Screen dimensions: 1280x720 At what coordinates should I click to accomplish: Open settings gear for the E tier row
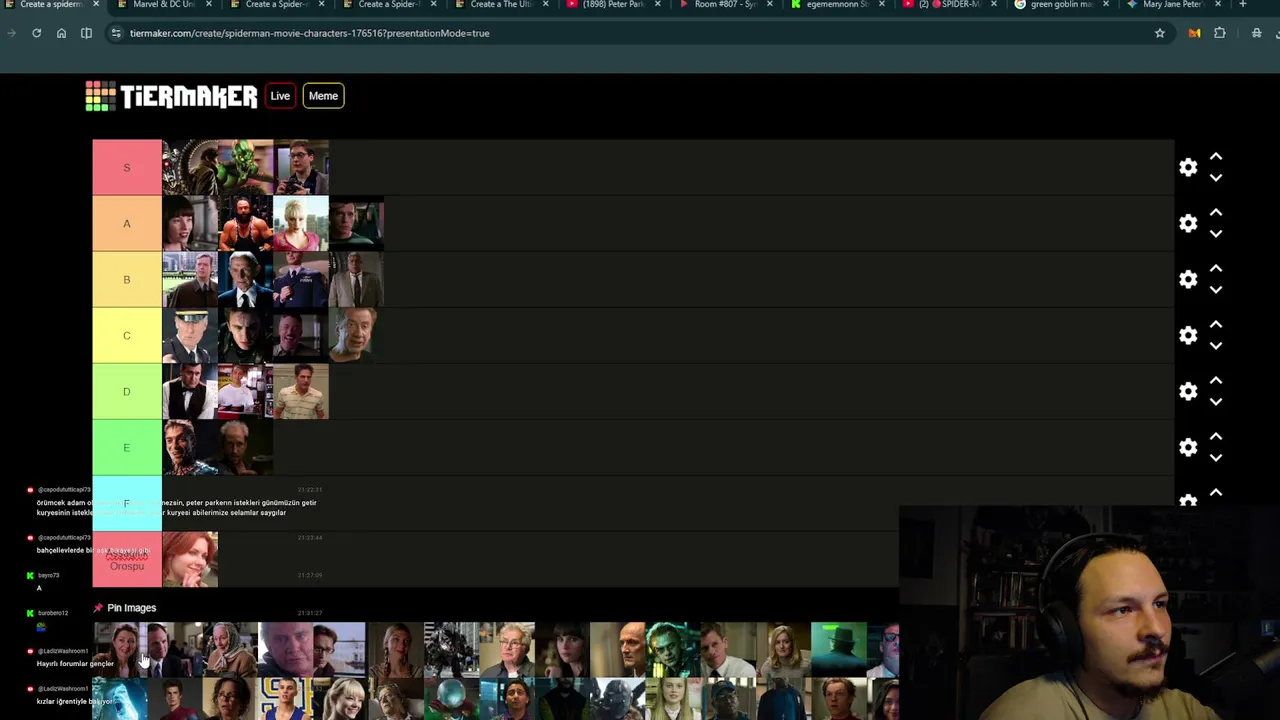coord(1188,448)
